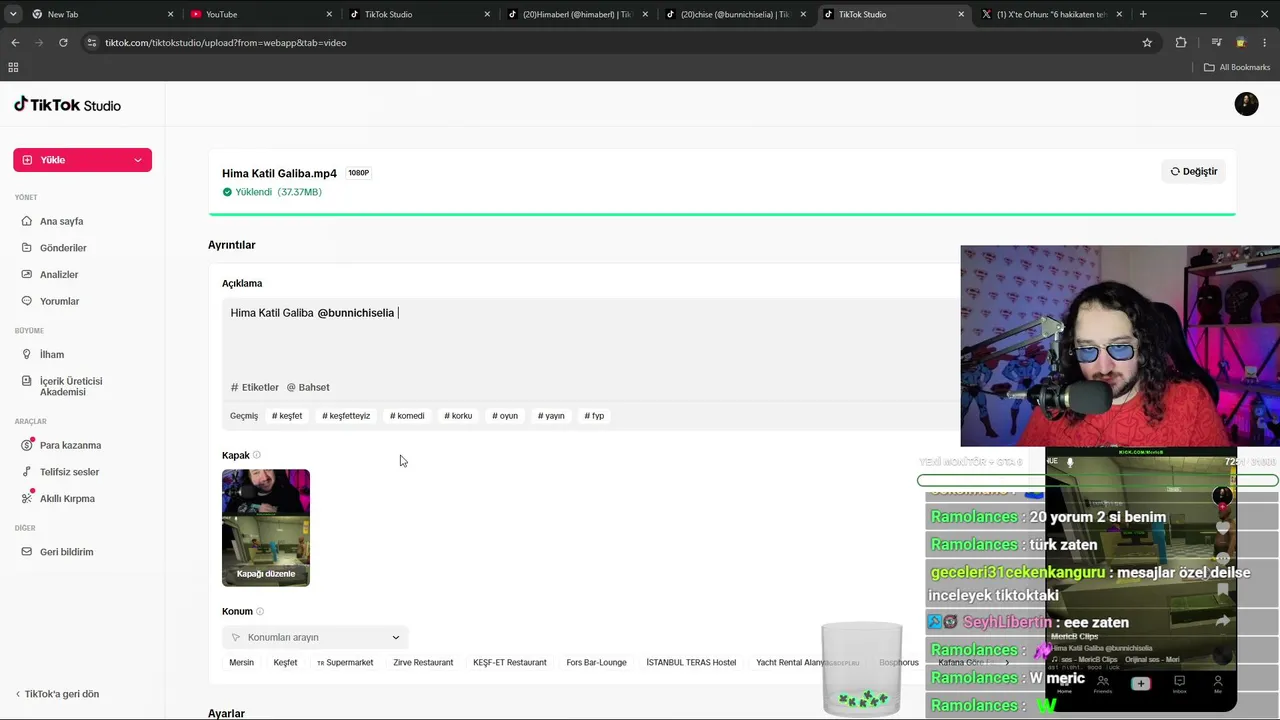This screenshot has width=1280, height=720.
Task: Open the Chrome profile button in toolbar
Action: point(1241,43)
